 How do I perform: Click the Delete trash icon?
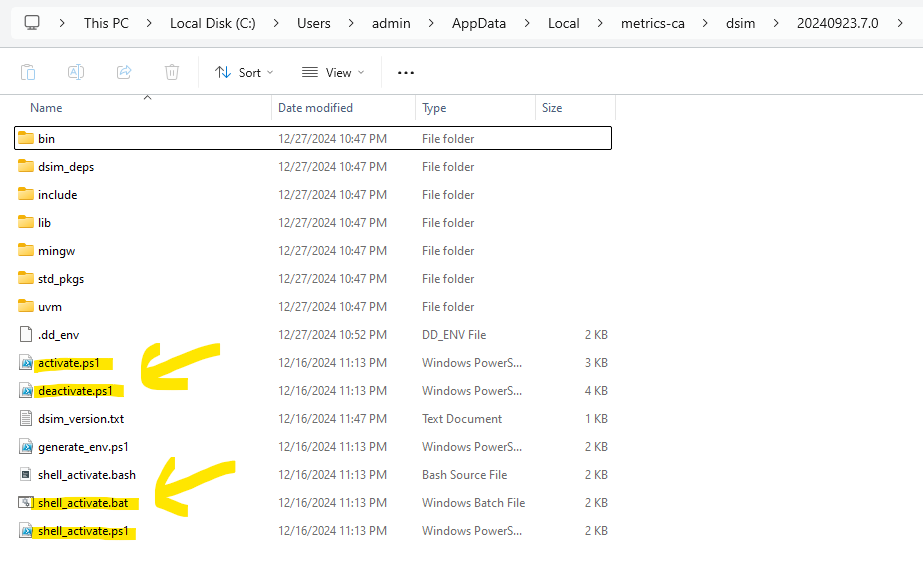172,72
